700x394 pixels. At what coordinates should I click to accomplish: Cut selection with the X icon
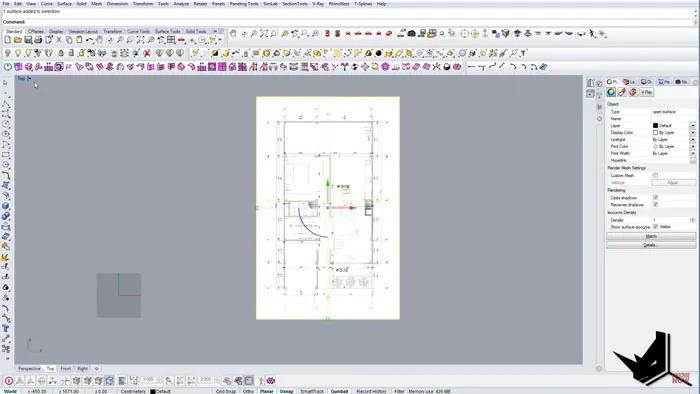pyautogui.click(x=59, y=40)
